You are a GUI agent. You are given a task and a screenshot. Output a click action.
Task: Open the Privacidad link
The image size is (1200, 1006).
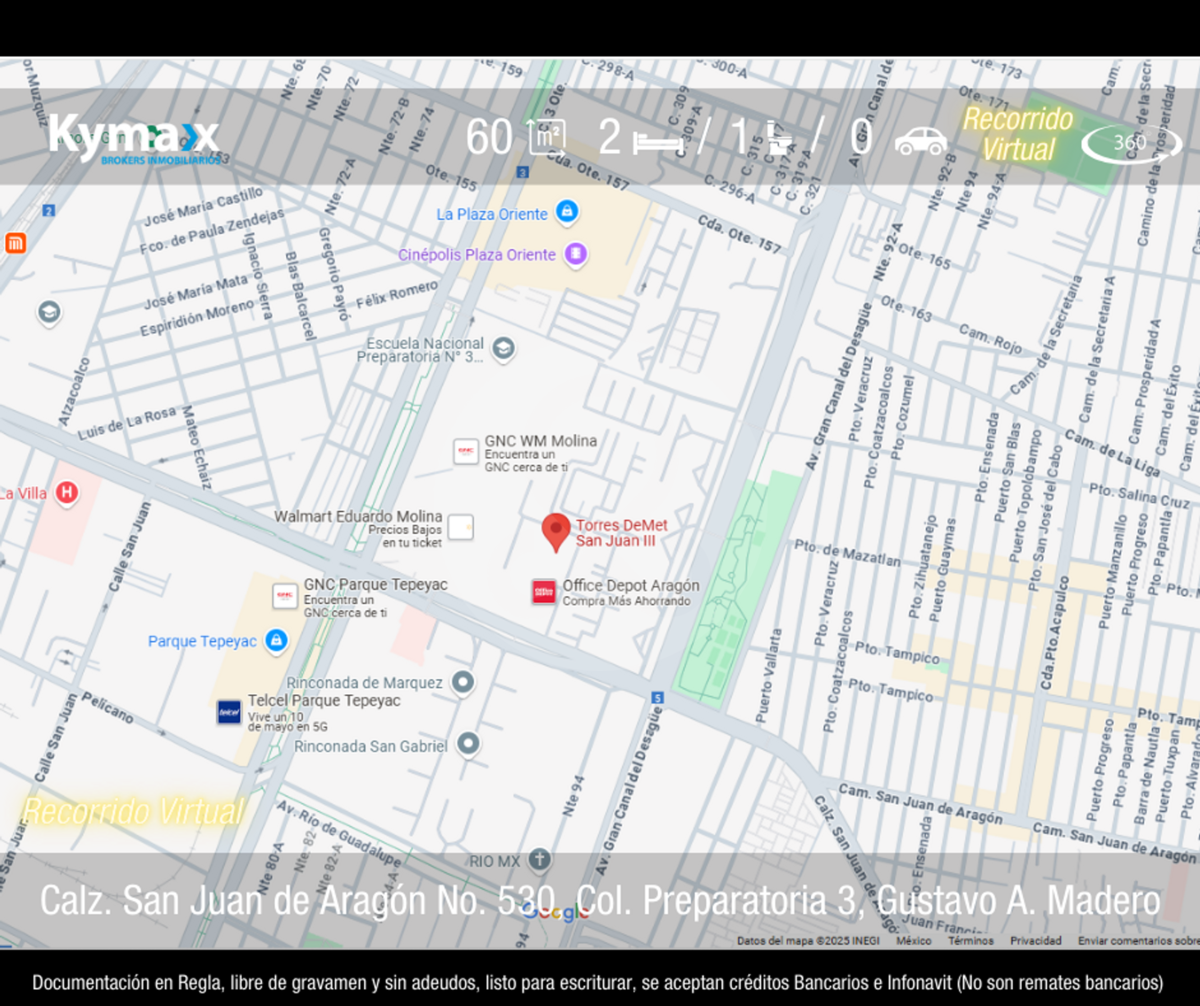(1035, 941)
